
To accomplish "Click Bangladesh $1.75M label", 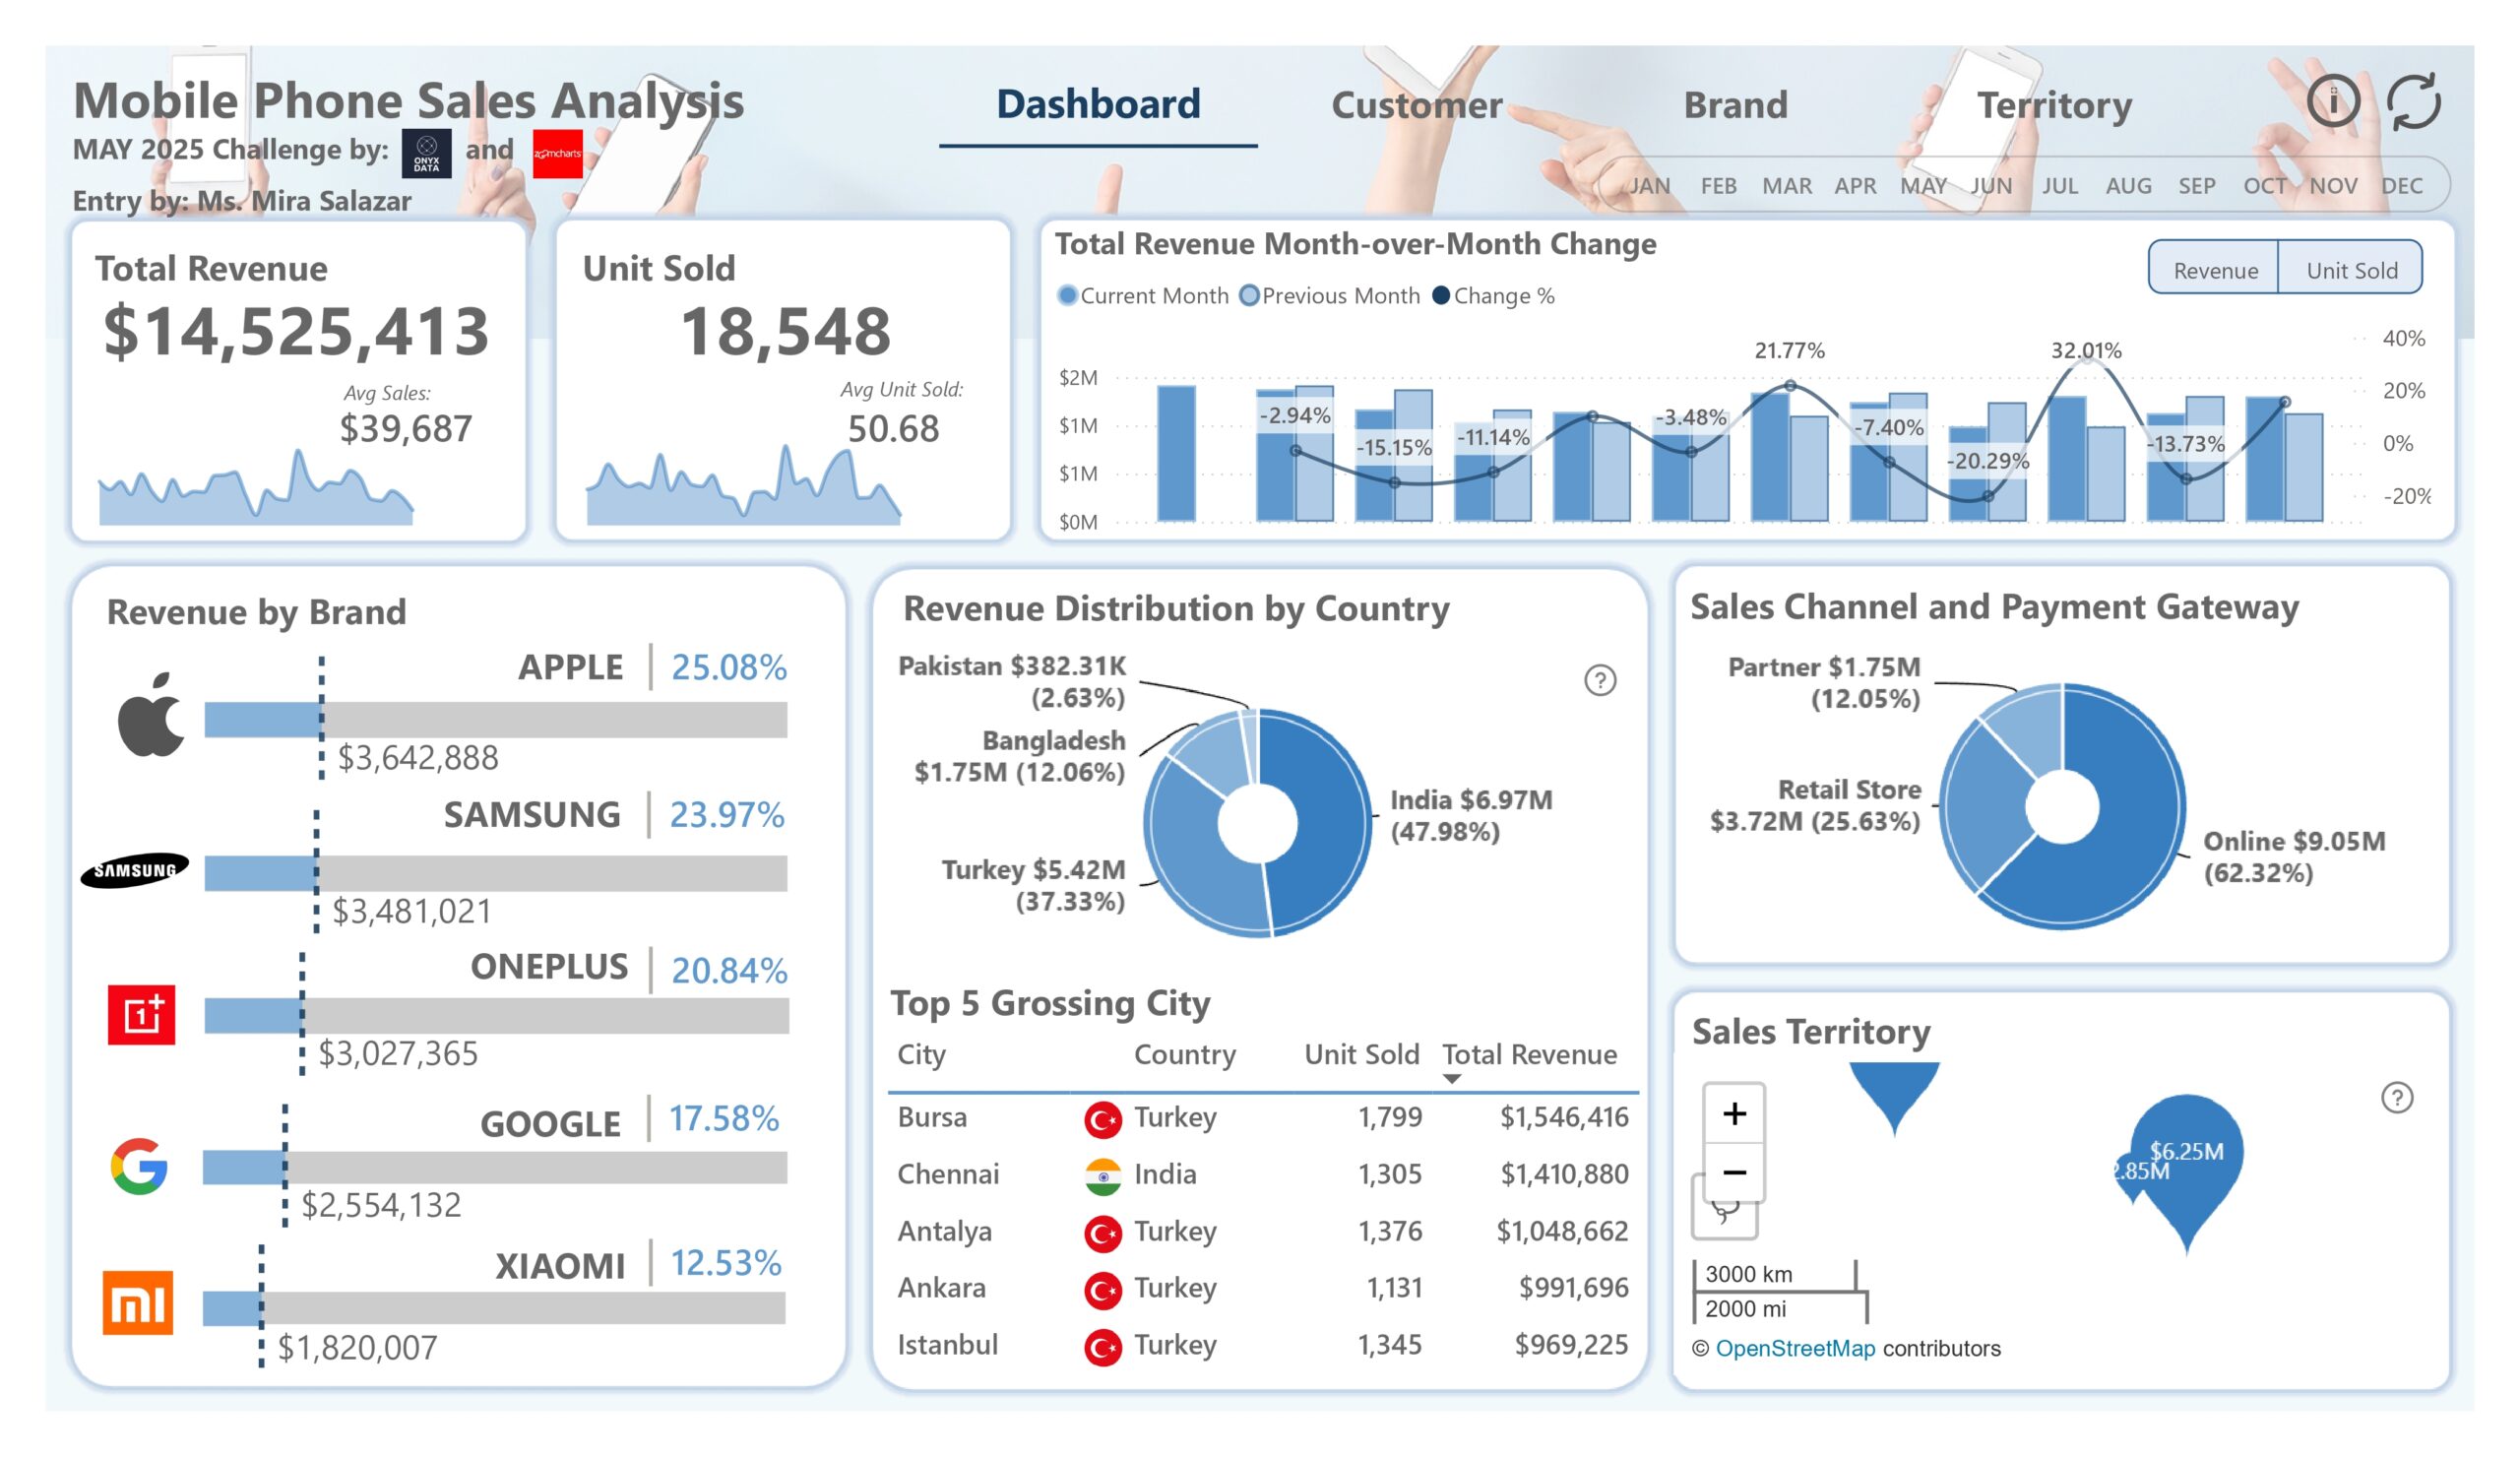I will click(1020, 756).
